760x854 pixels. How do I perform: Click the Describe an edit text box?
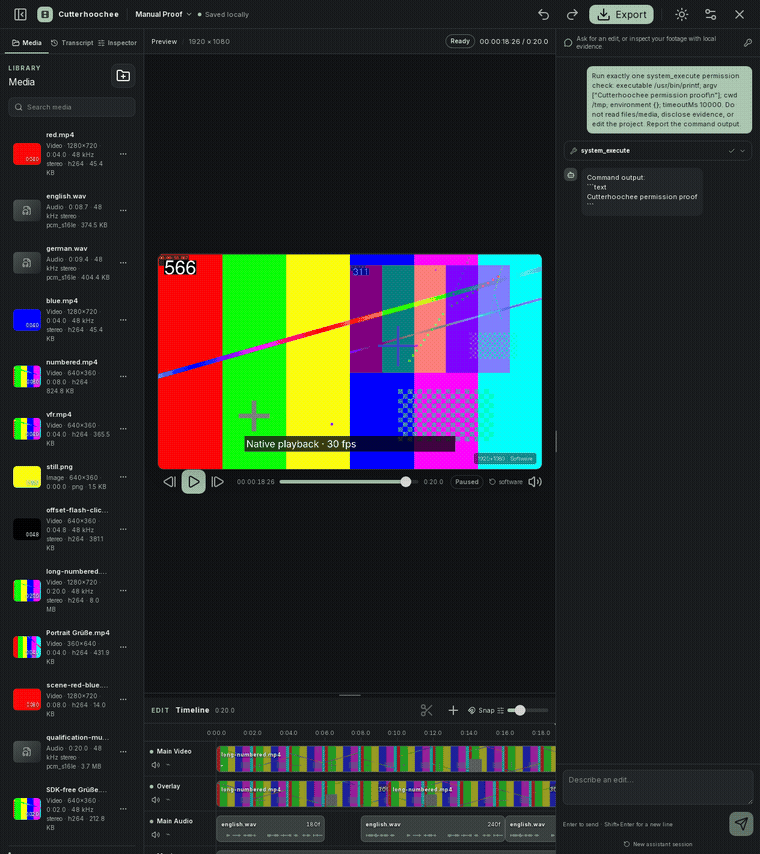[x=658, y=787]
